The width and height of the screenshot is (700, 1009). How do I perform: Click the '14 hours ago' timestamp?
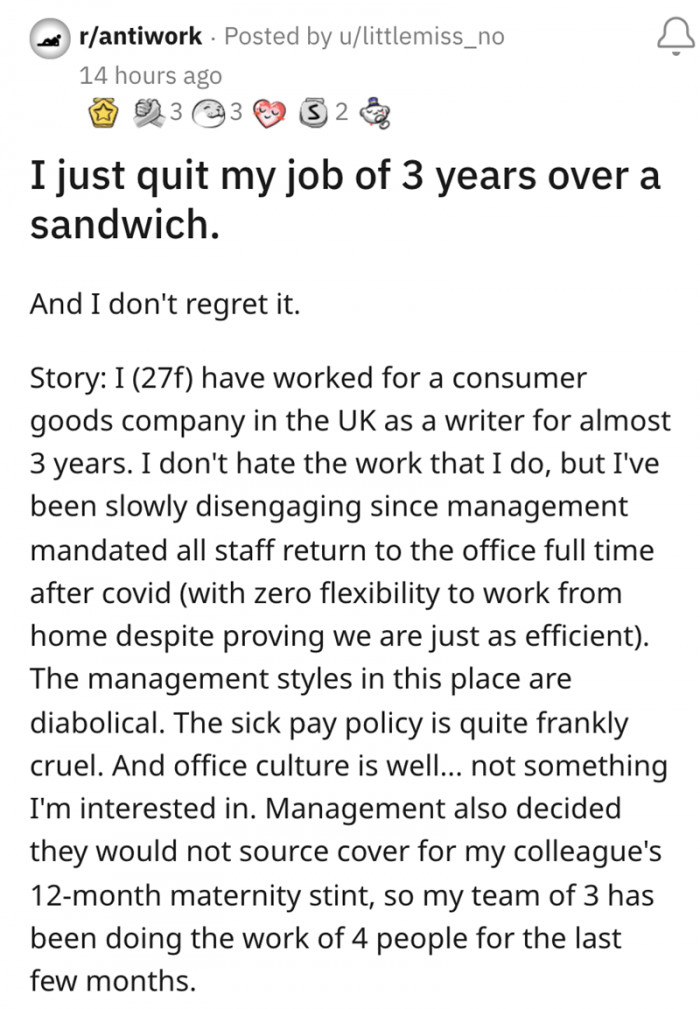click(x=152, y=74)
